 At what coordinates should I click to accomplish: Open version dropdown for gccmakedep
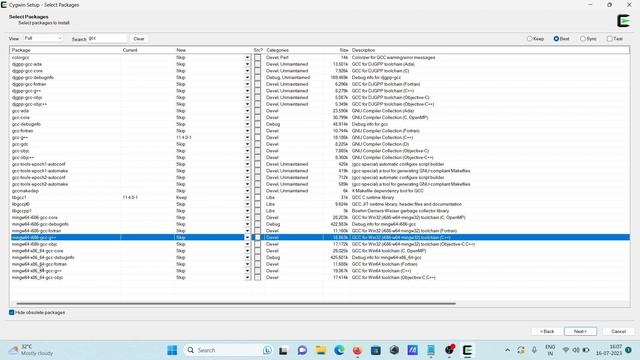tap(247, 191)
